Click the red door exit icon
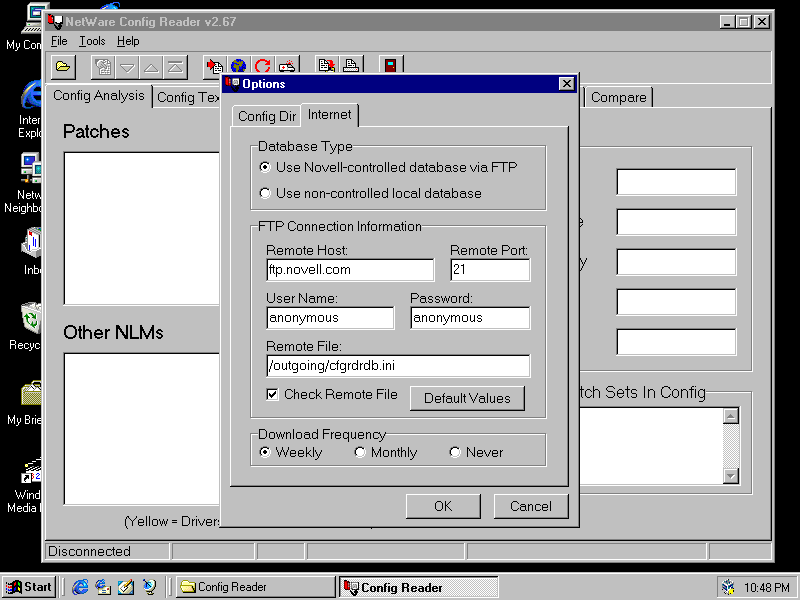Image resolution: width=800 pixels, height=600 pixels. pos(390,65)
